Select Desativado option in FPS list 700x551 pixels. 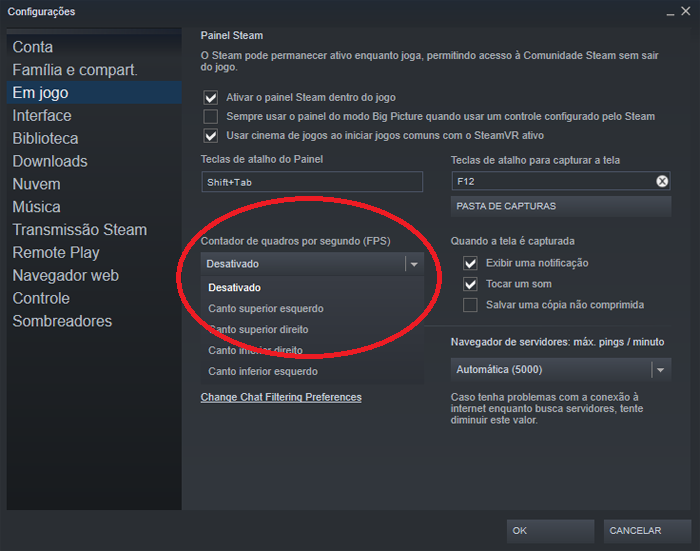click(x=312, y=288)
